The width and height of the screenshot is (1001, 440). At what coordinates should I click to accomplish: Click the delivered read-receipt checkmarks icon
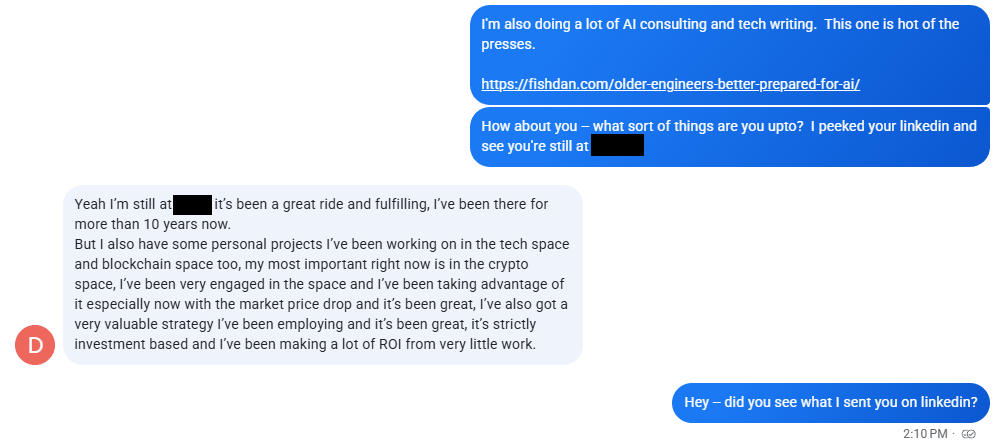(968, 433)
